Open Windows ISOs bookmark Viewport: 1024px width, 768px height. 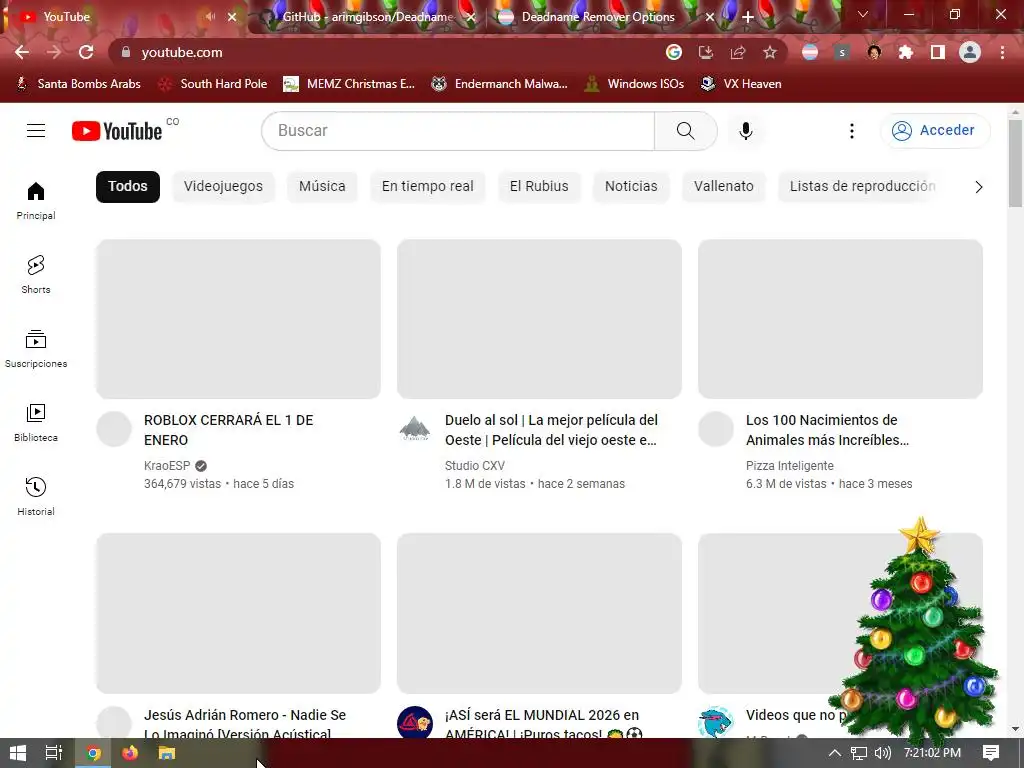tap(635, 84)
